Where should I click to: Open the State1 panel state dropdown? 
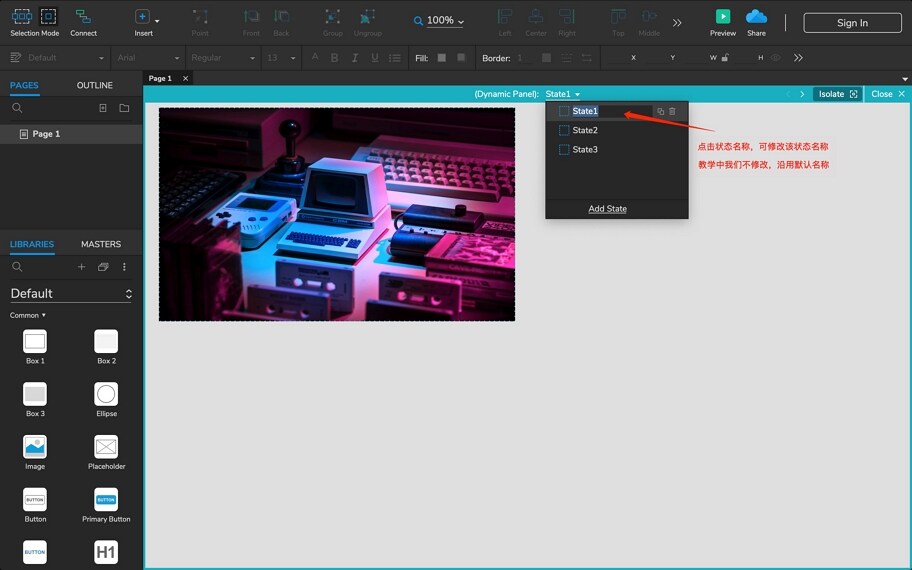coord(562,94)
